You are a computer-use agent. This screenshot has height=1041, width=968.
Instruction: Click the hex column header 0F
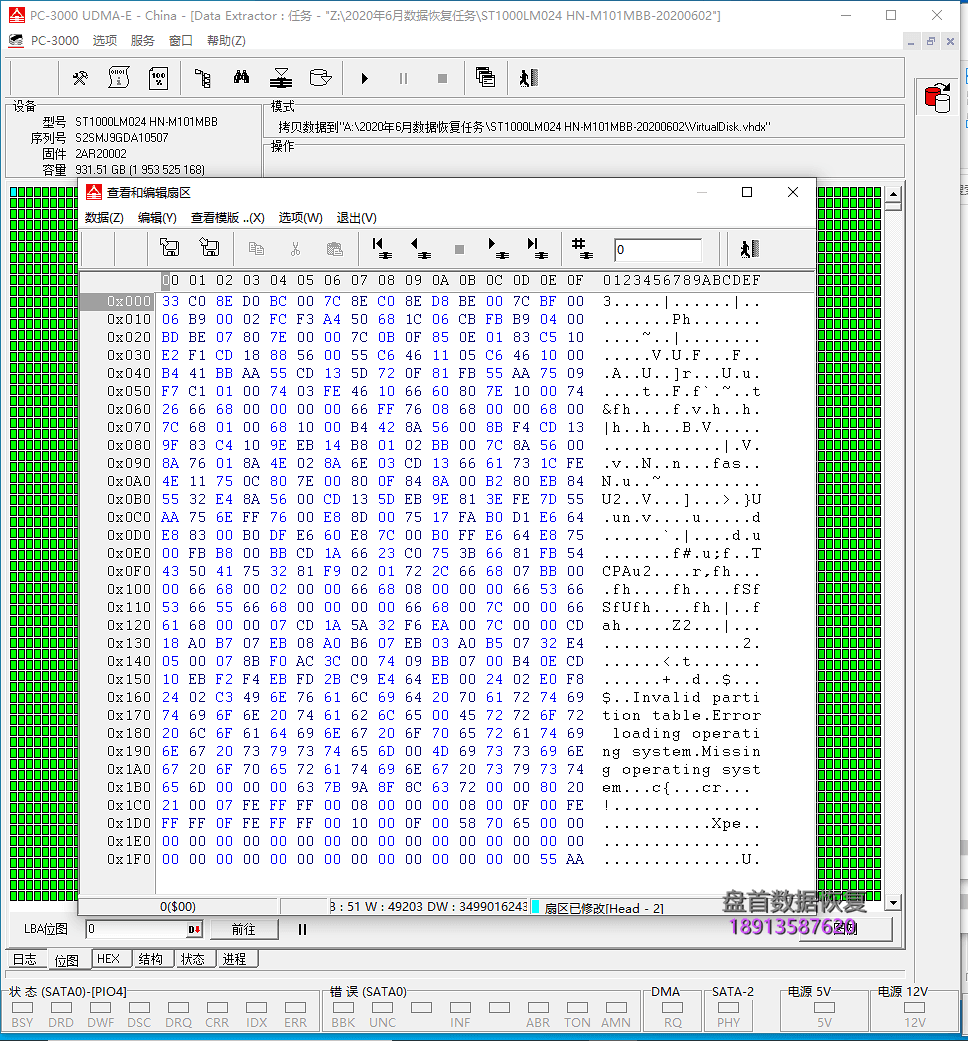[x=575, y=281]
